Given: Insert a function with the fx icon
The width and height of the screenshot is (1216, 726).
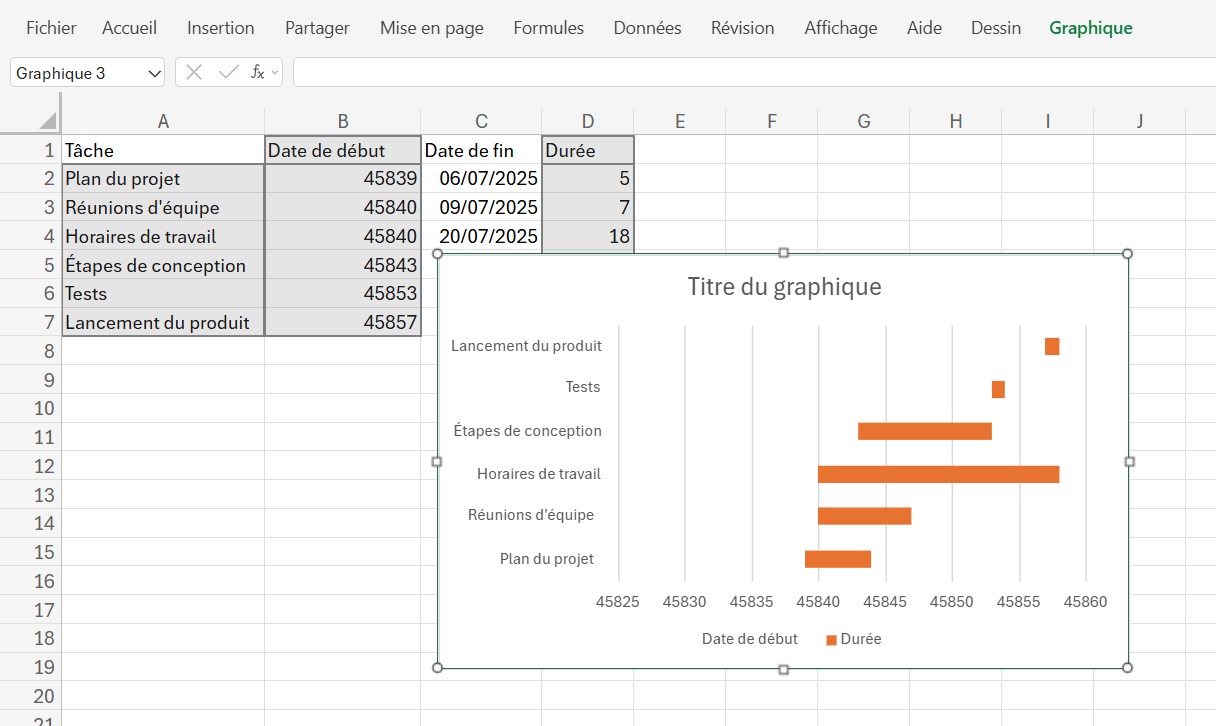Looking at the screenshot, I should [x=258, y=72].
